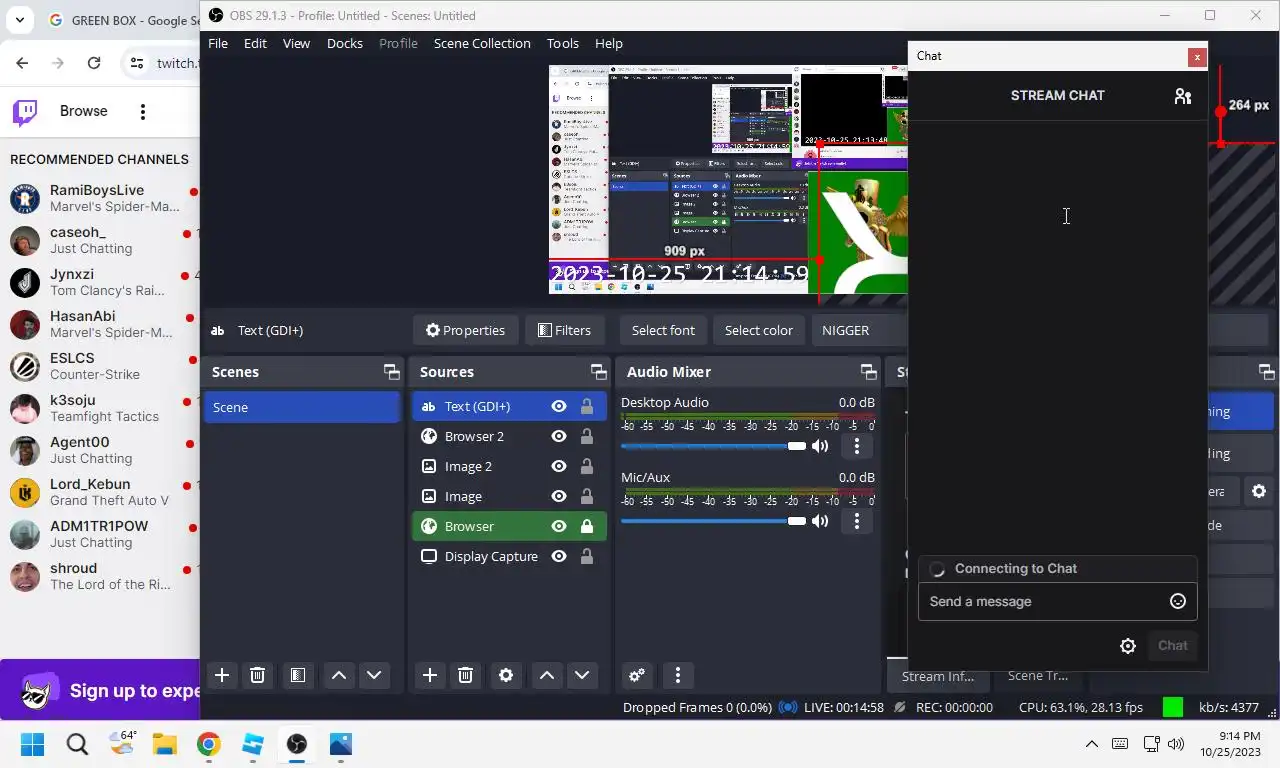Open the Edit menu in OBS
The height and width of the screenshot is (768, 1280).
[x=255, y=43]
